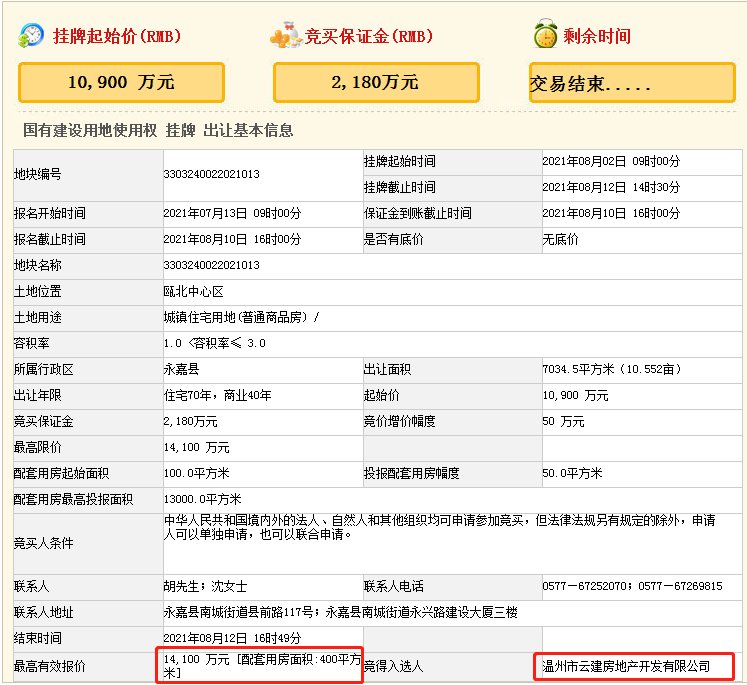
Task: Click the alarm clock icon beside 剩余时间
Action: [x=546, y=34]
